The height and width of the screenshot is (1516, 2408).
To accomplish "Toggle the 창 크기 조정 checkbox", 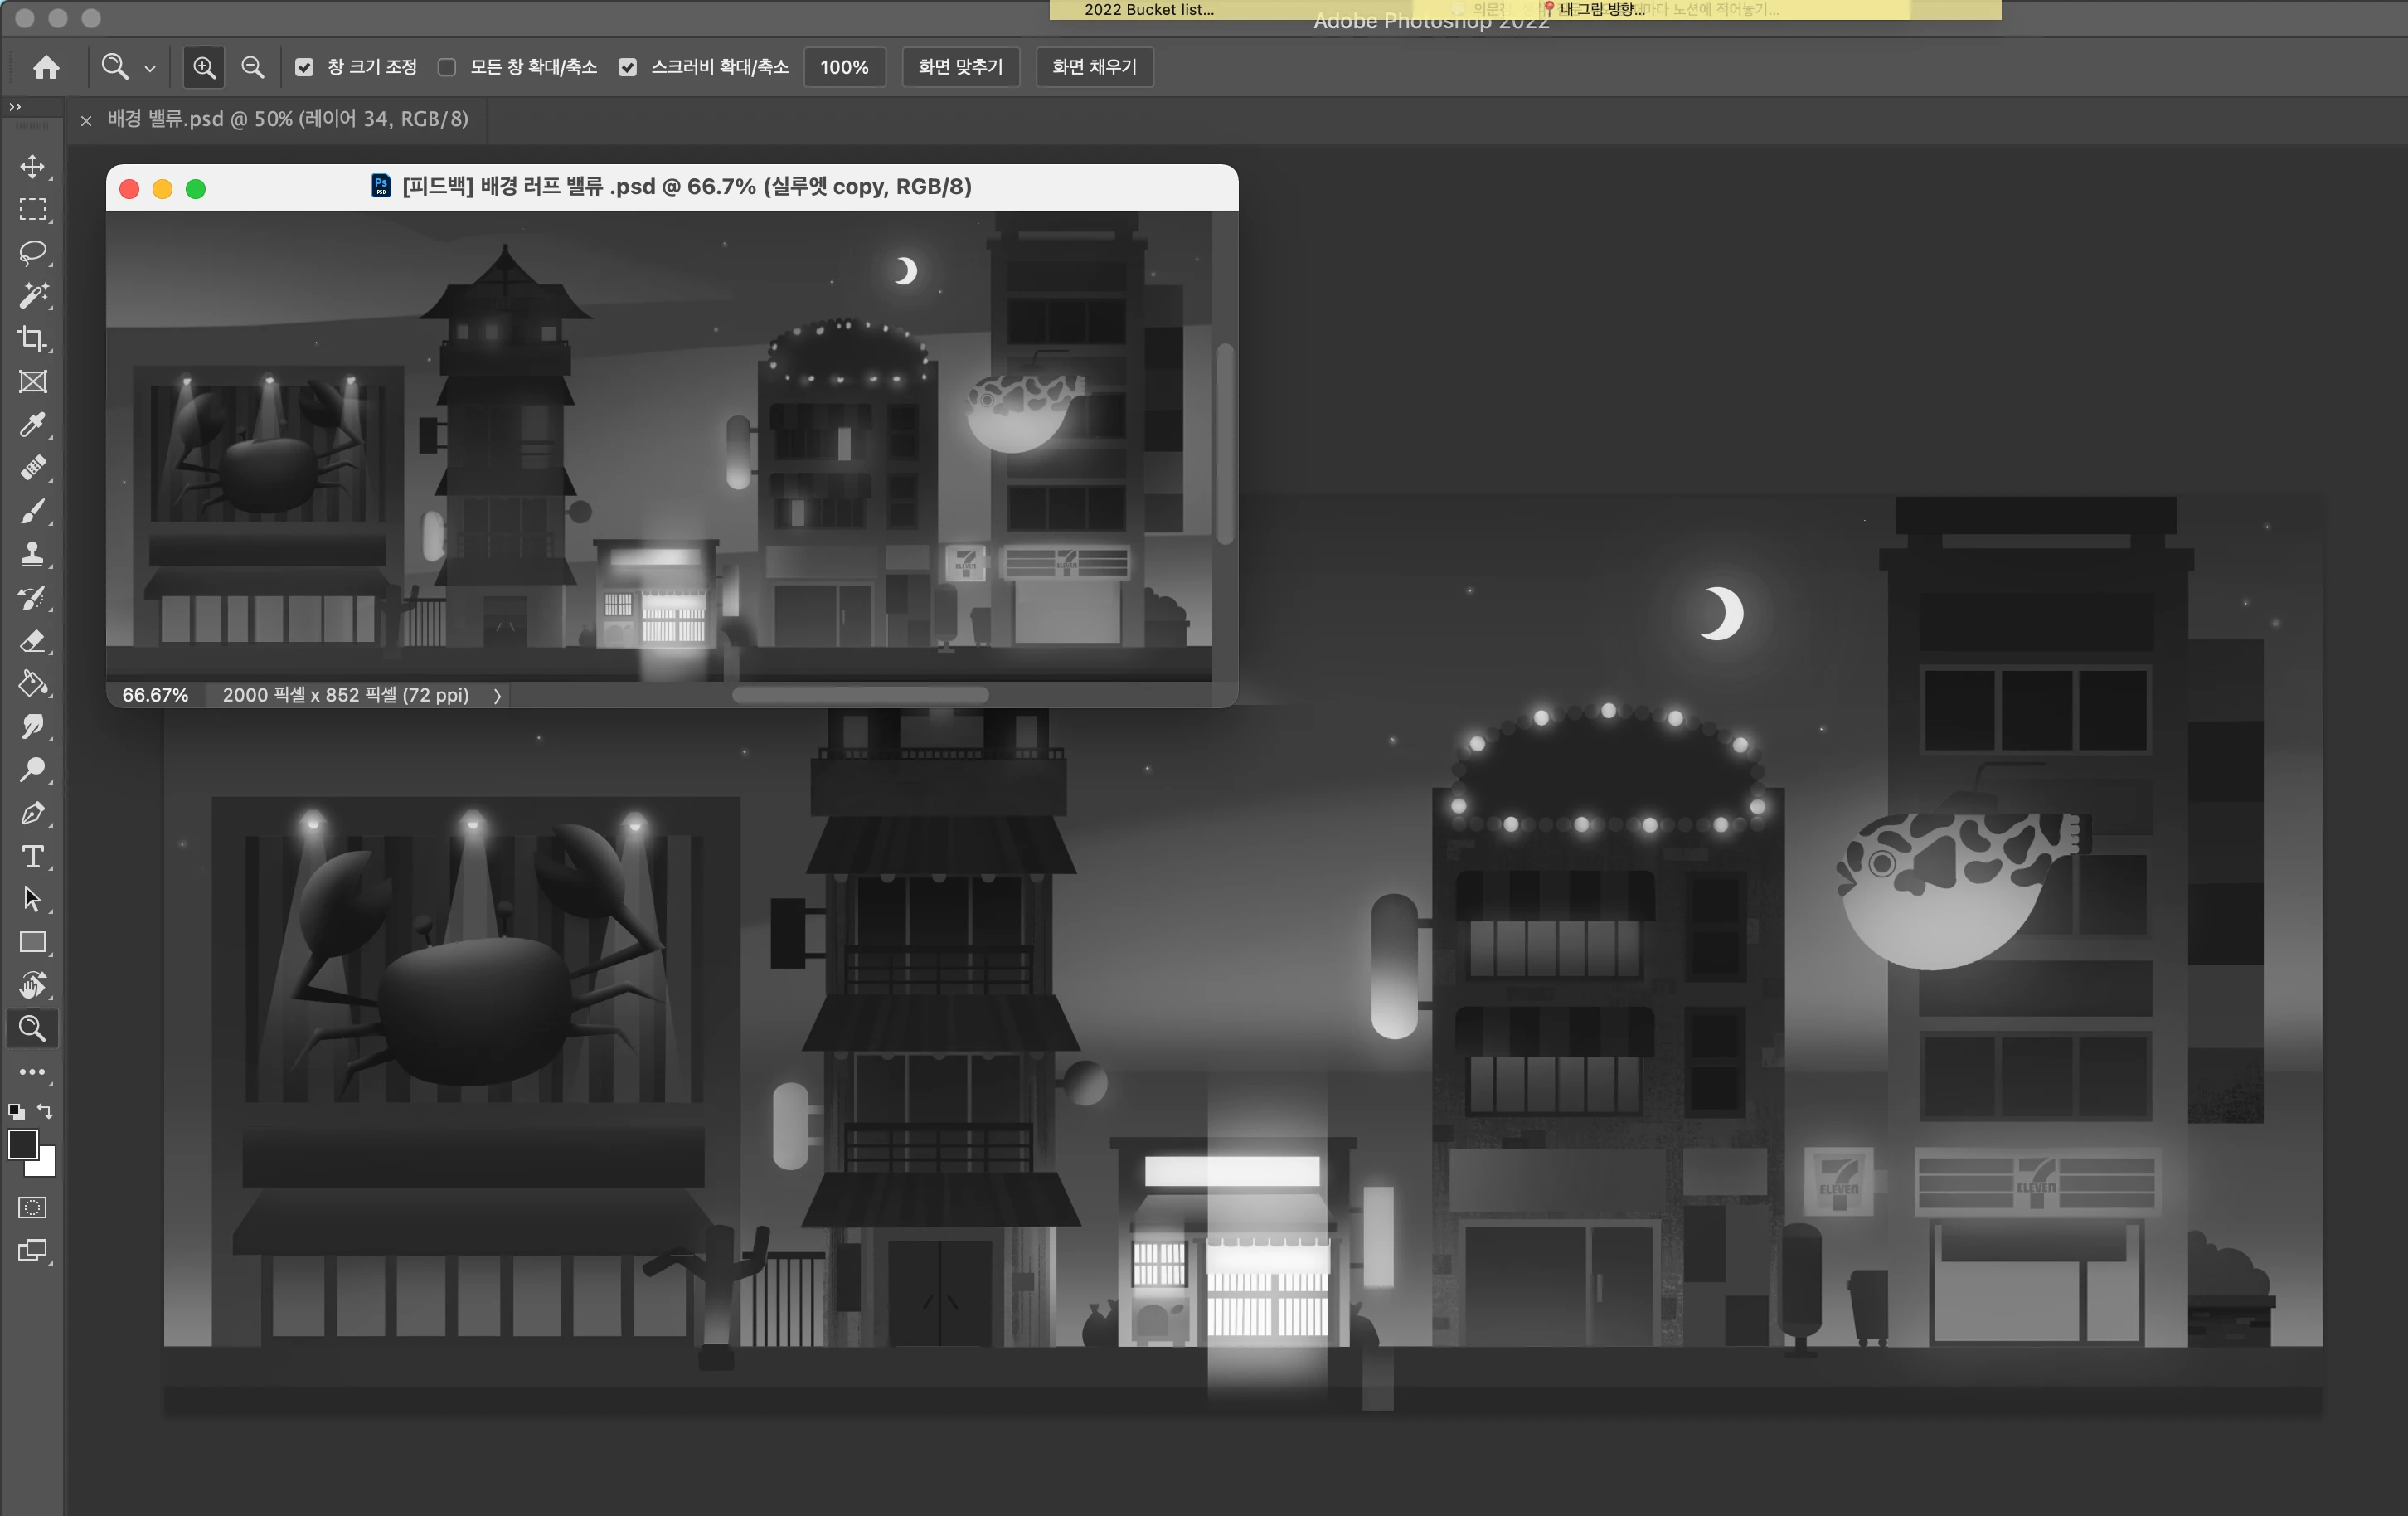I will pyautogui.click(x=304, y=67).
